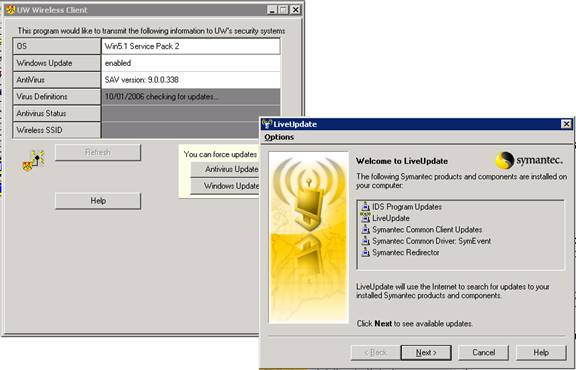Cancel the LiveUpdate wizard
This screenshot has width=576, height=370.
click(483, 353)
